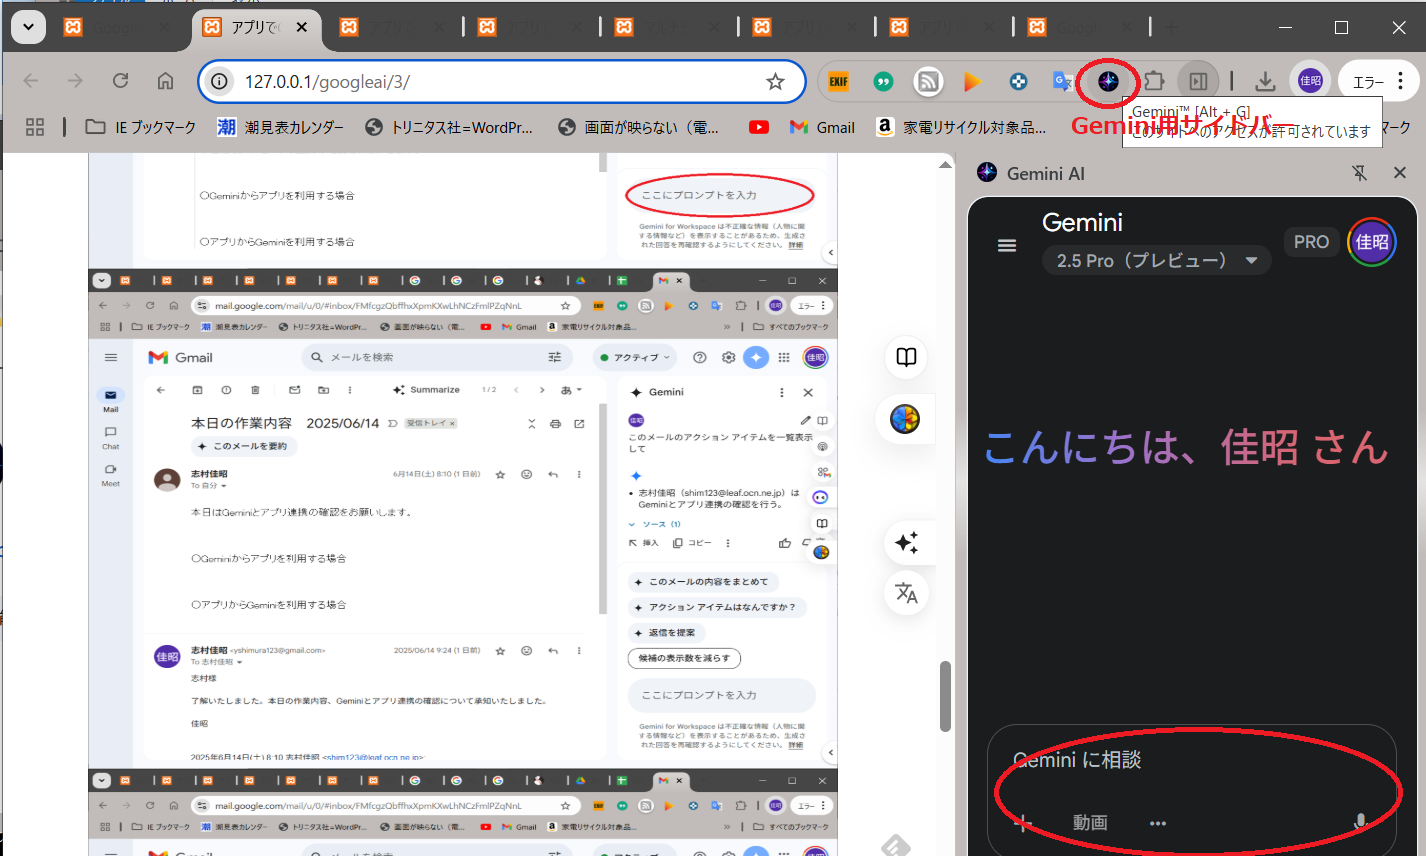The image size is (1426, 856).
Task: Open the tab search dropdown
Action: (x=28, y=27)
